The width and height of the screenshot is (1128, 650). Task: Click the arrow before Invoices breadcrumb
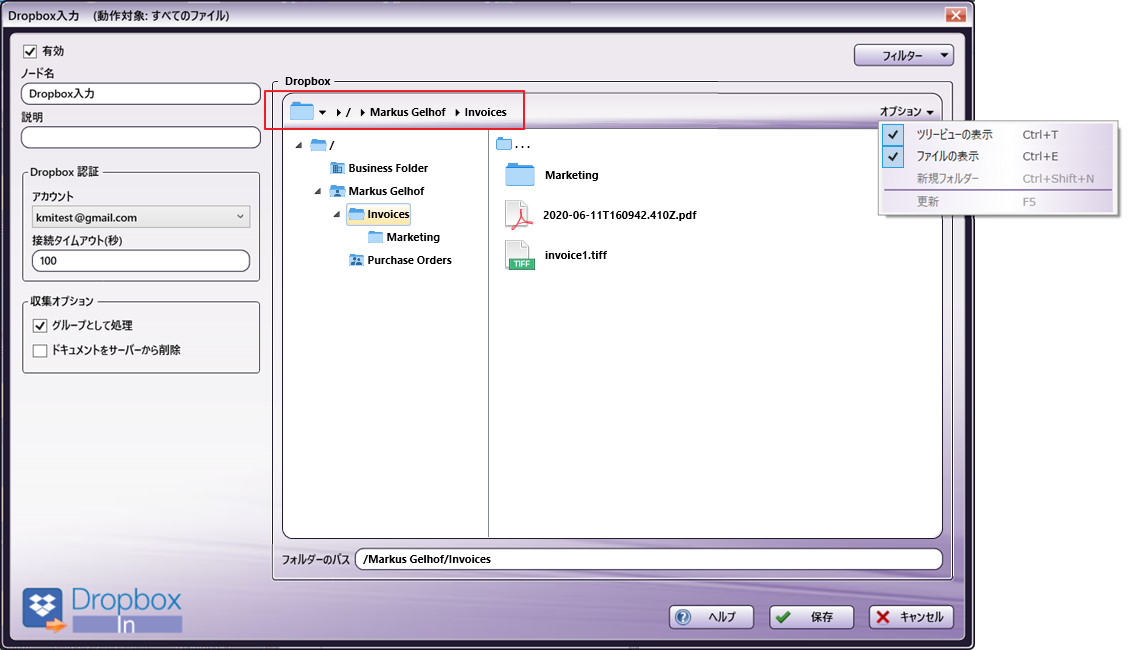[458, 112]
